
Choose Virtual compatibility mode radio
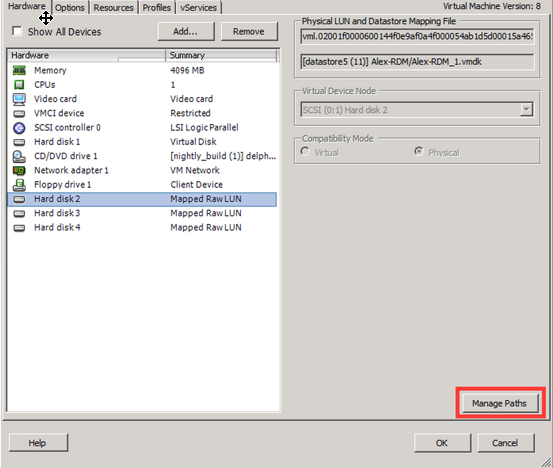coord(305,152)
